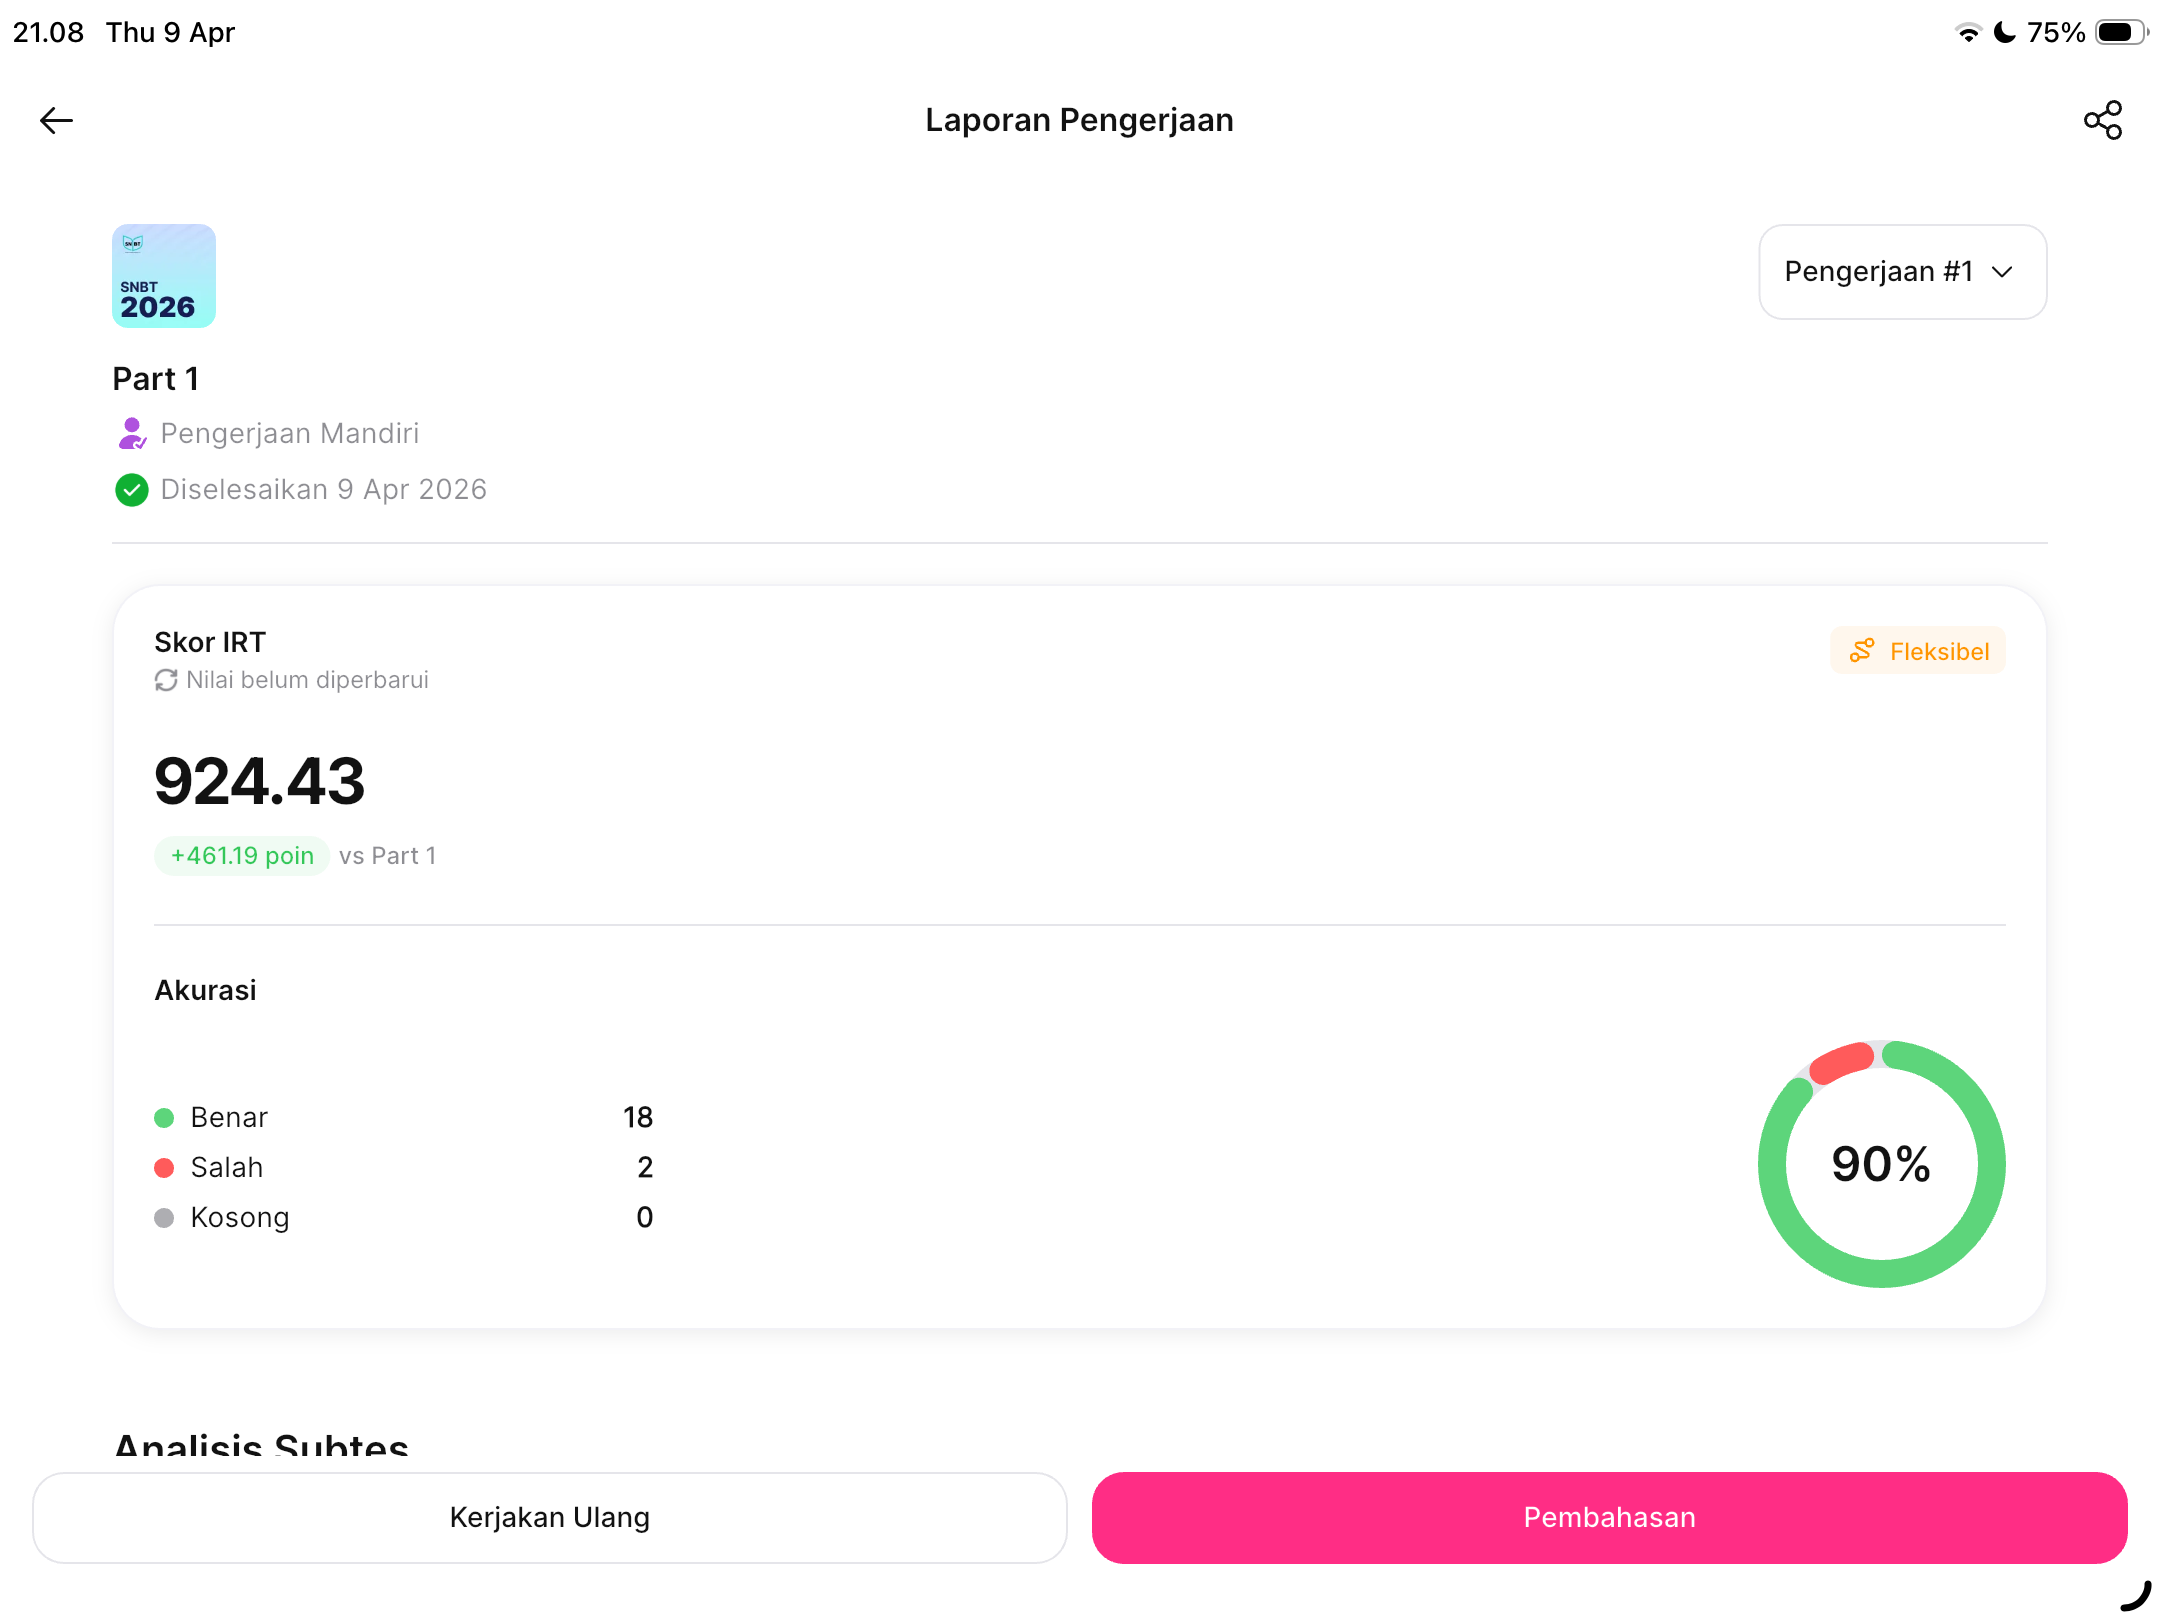Select the Analisis Subtes heading
This screenshot has width=2160, height=1620.
point(262,1446)
